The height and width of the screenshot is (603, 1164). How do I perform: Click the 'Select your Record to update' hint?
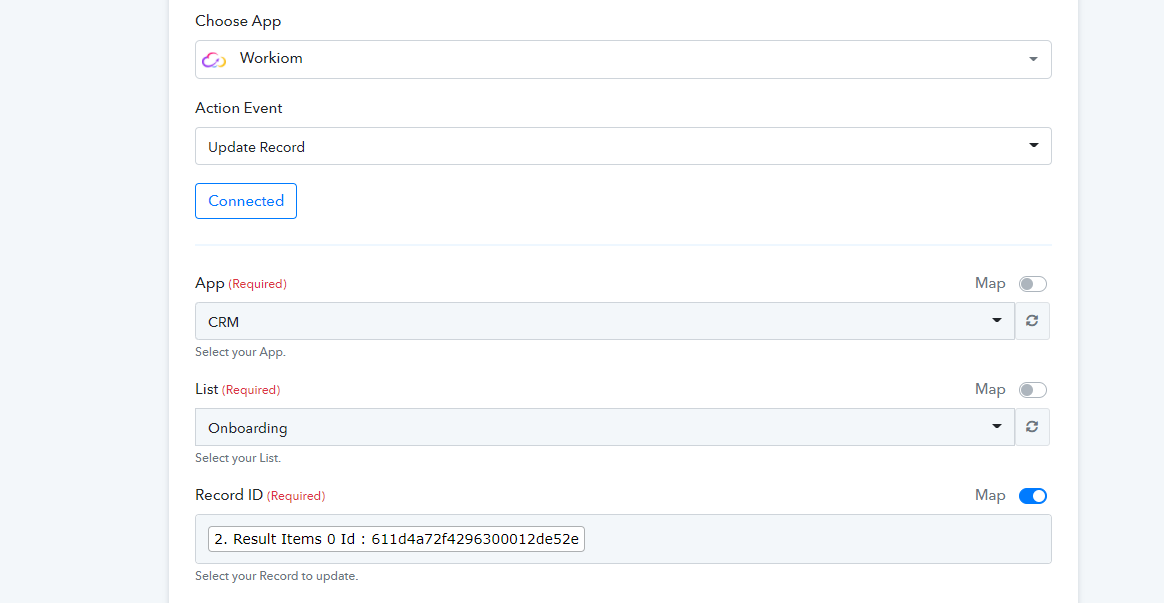[276, 576]
